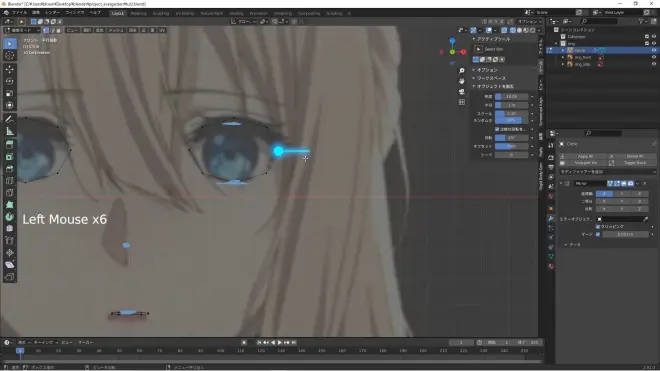The height and width of the screenshot is (371, 660).
Task: Open the Edit Mode dropdown
Action: pyautogui.click(x=22, y=30)
